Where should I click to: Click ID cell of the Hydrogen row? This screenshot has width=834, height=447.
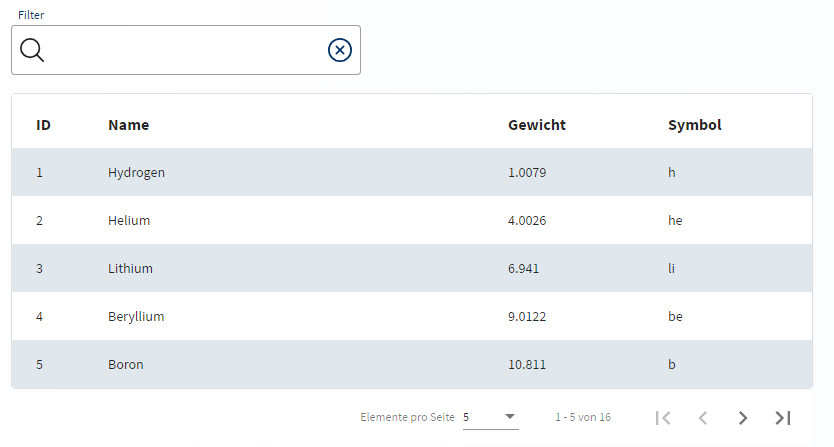(39, 172)
